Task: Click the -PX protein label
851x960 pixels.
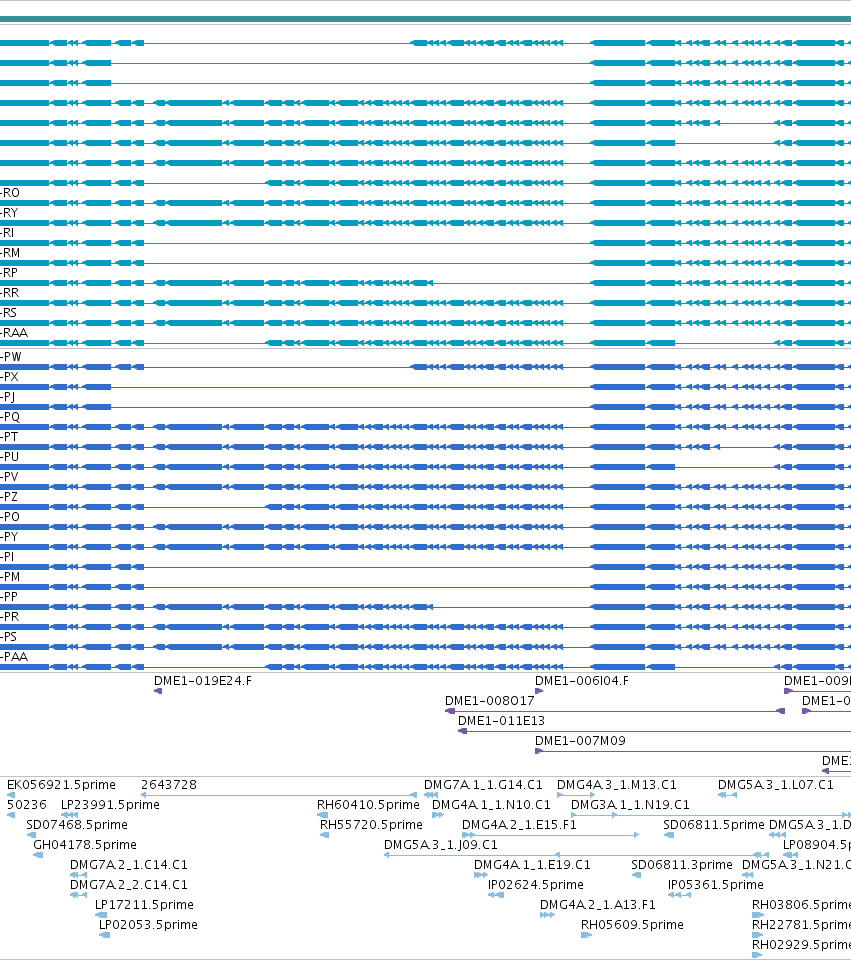Action: 9,377
